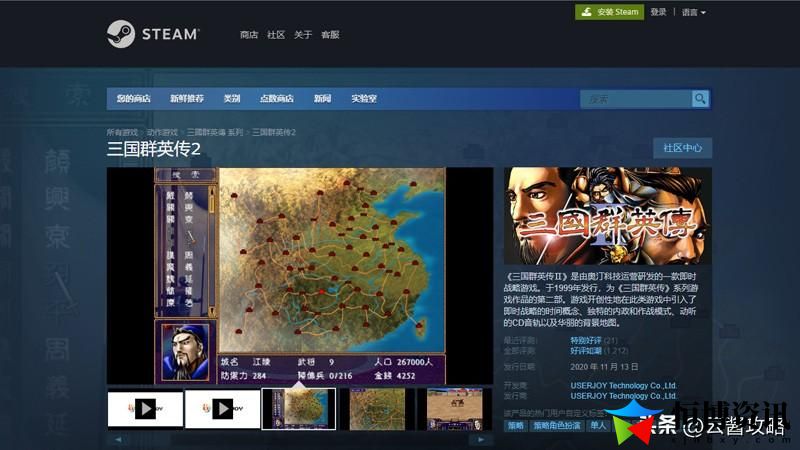Click the main game map screenshot

click(300, 276)
